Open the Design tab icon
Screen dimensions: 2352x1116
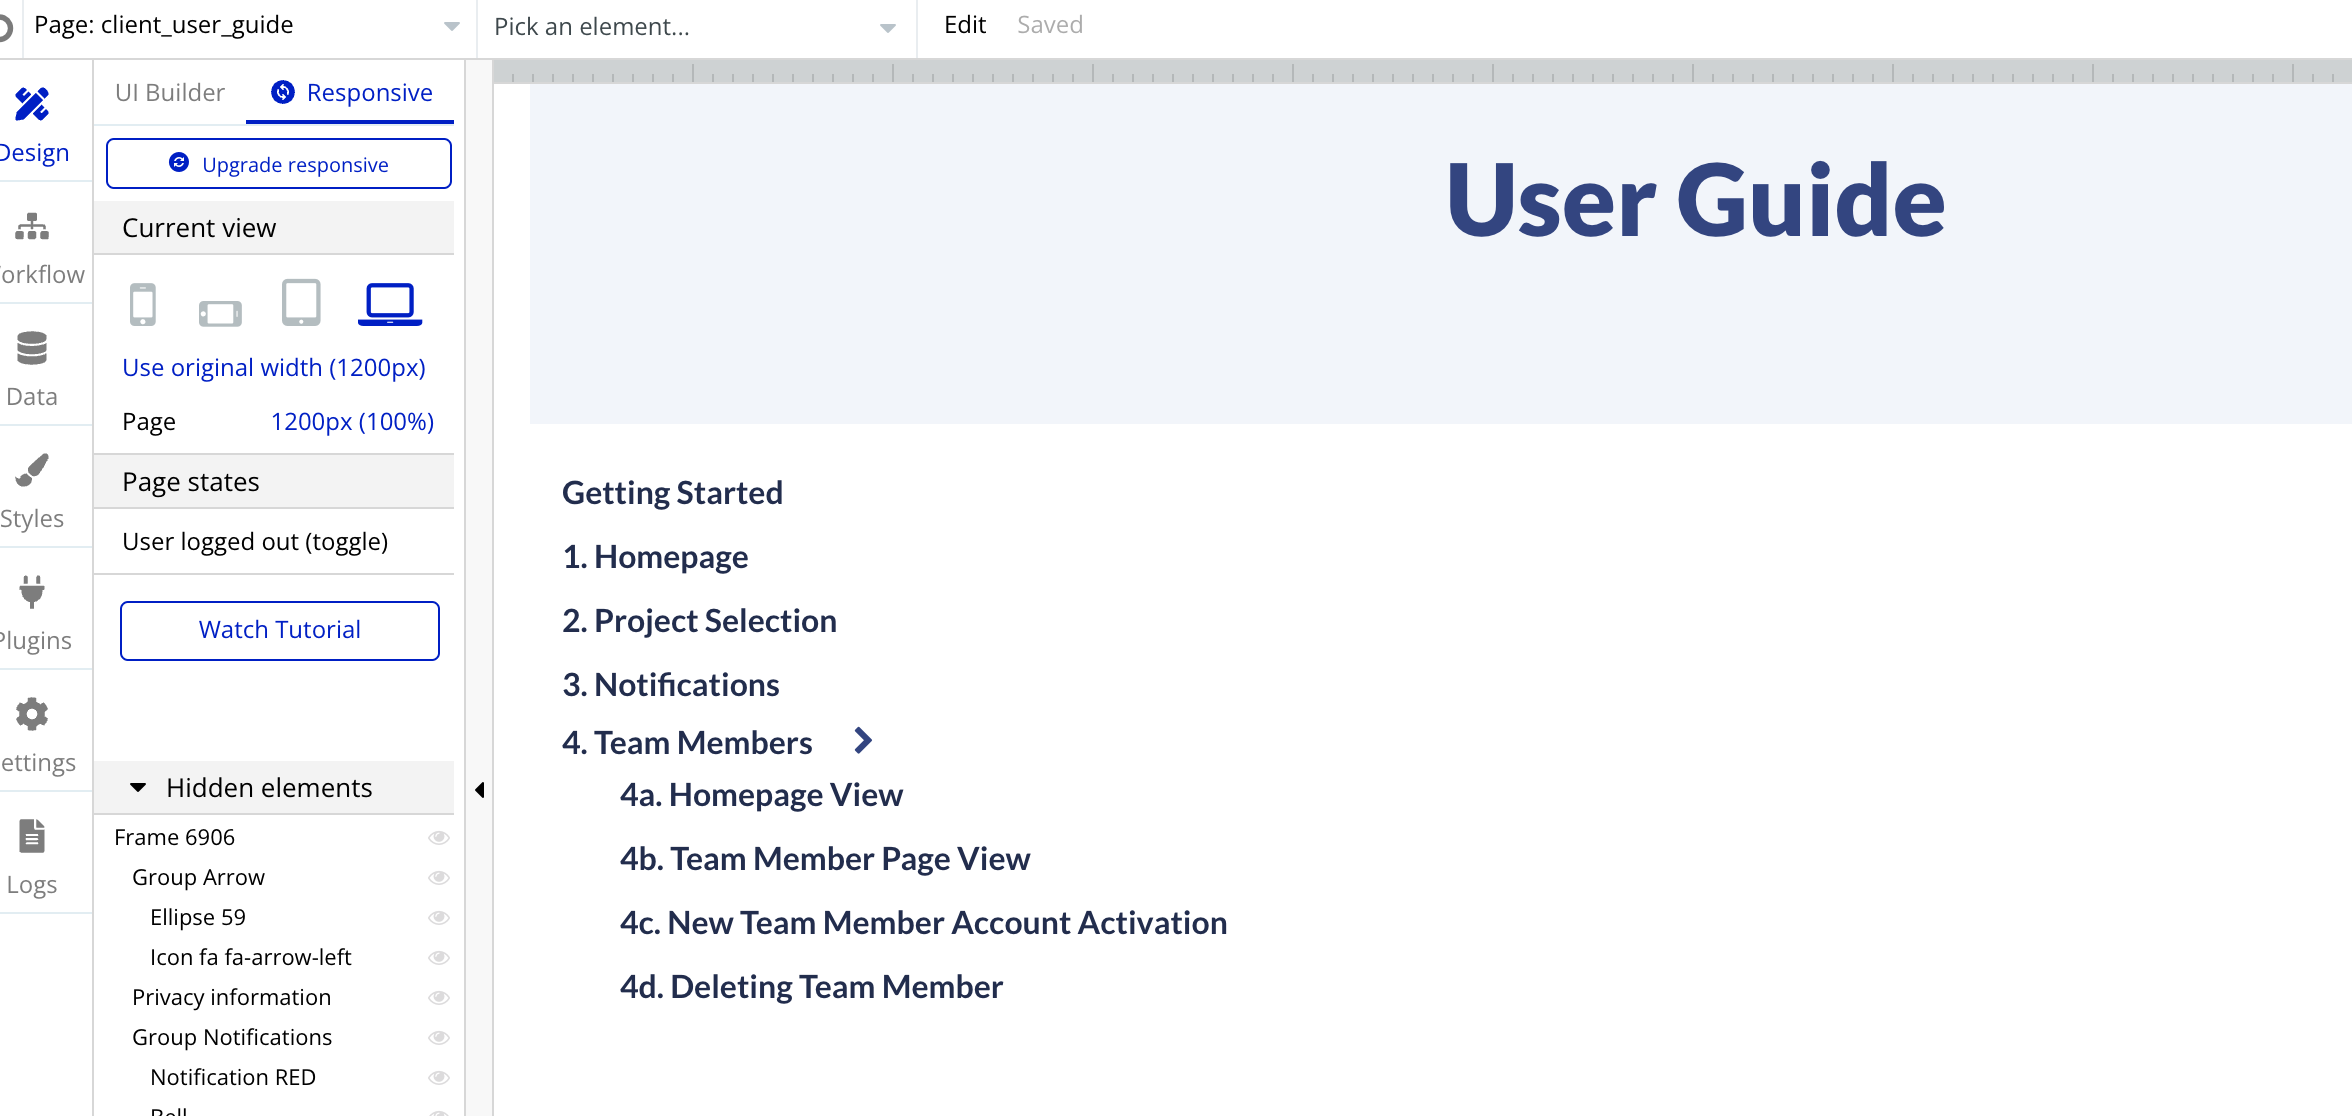[x=32, y=105]
